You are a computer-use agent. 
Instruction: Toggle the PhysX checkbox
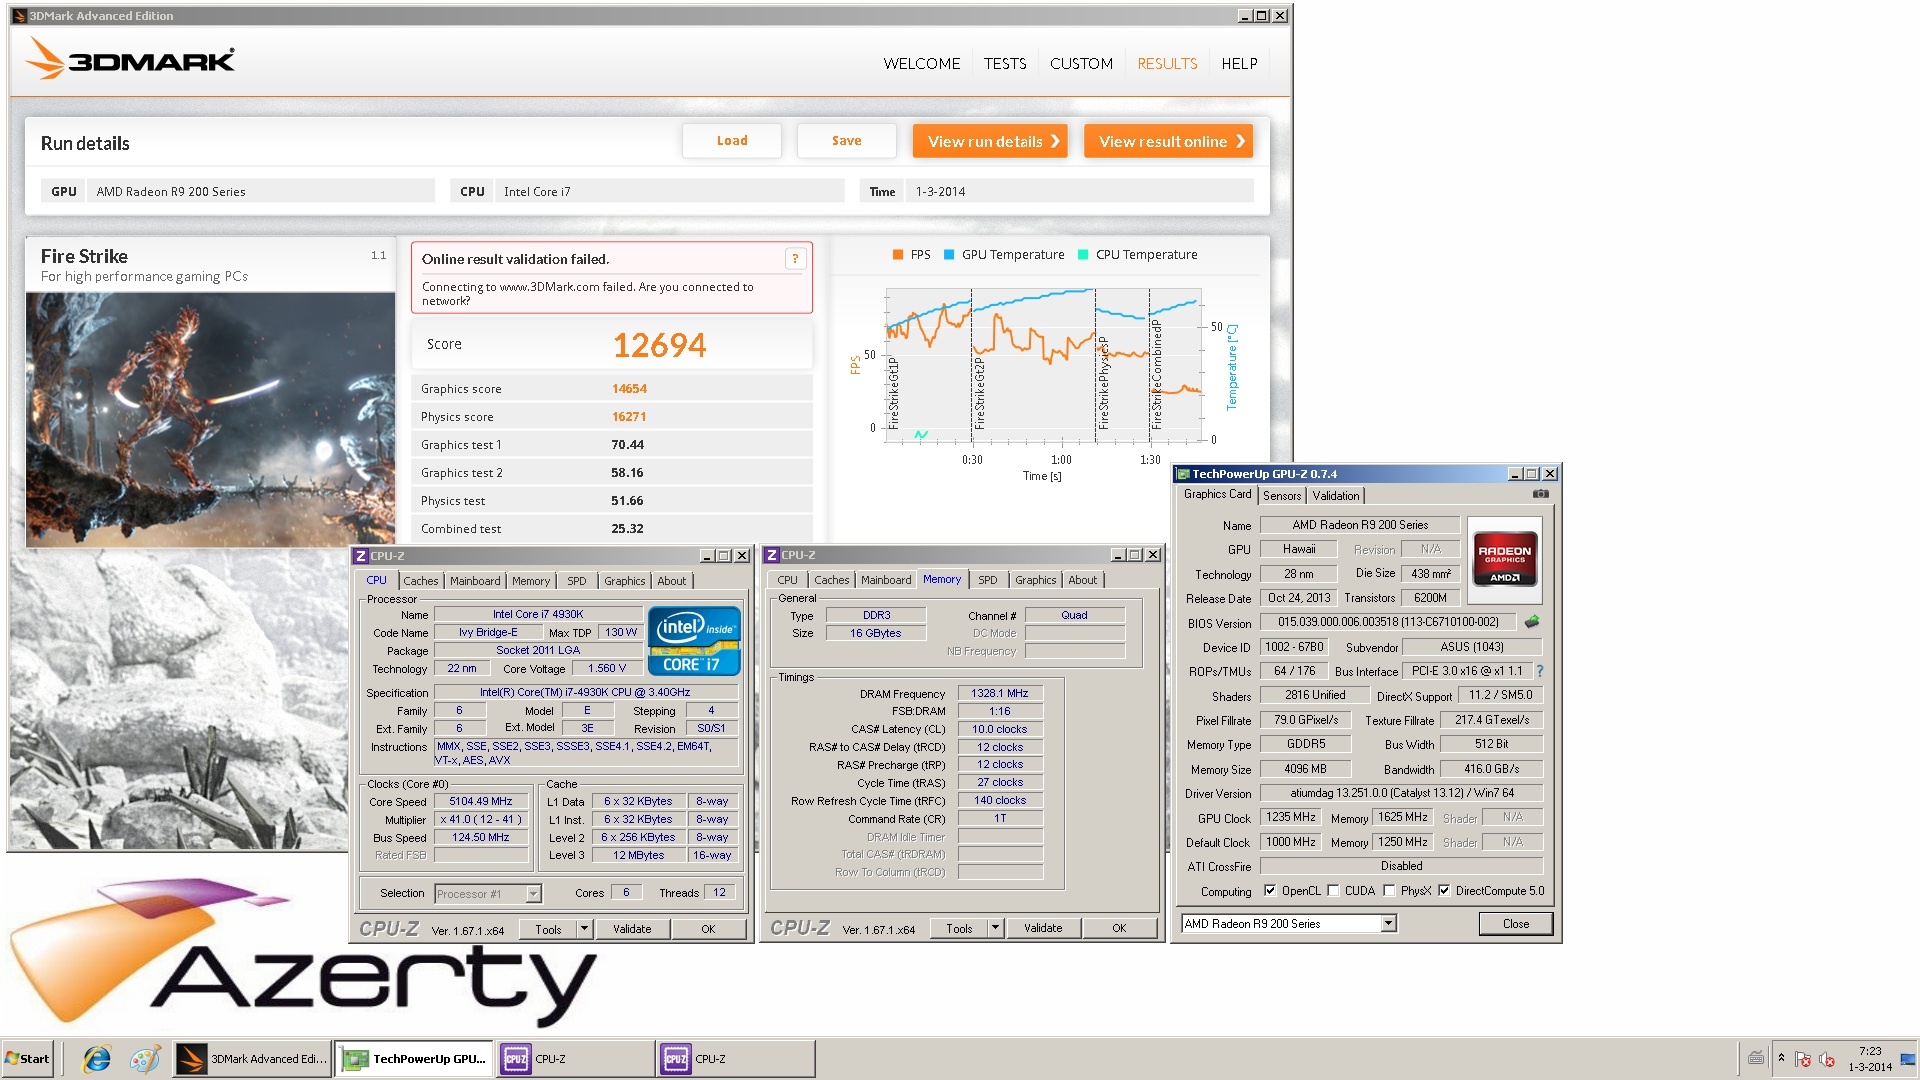pos(1389,891)
